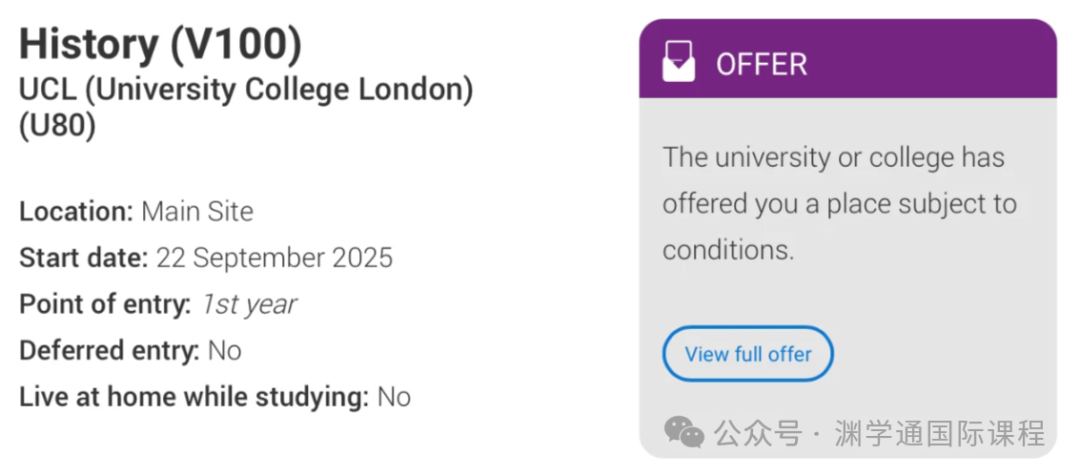Click the envelope icon in OFFER header
Image resolution: width=1080 pixels, height=476 pixels.
679,64
